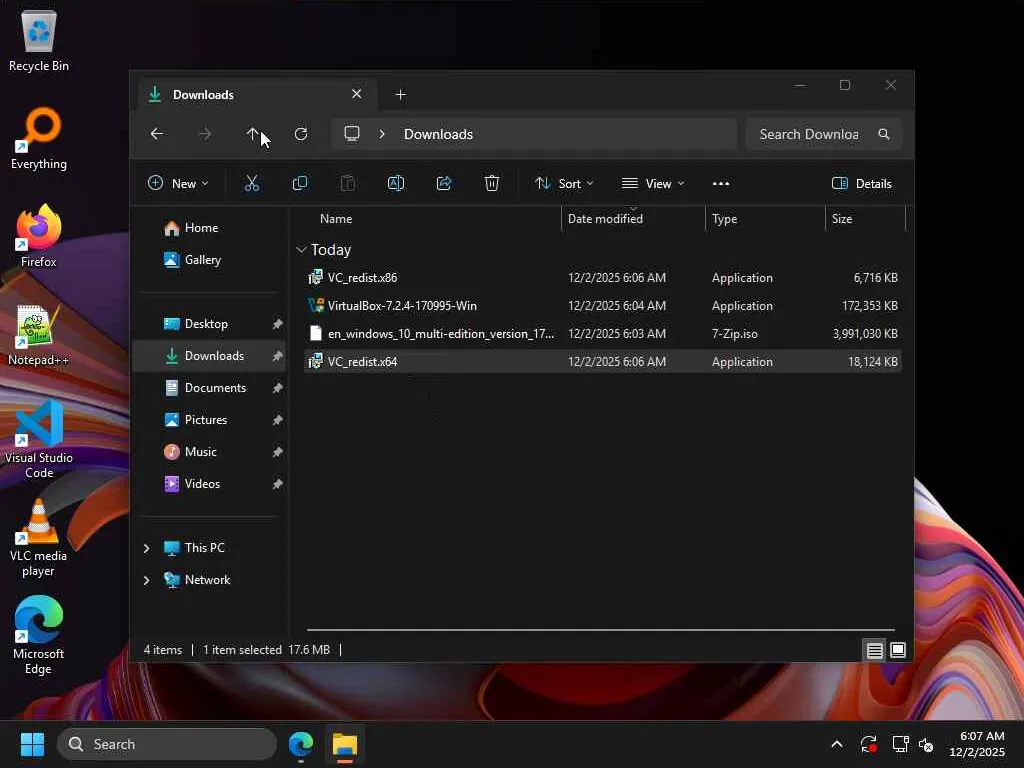Toggle the Details pane
The image size is (1024, 768).
(x=861, y=183)
